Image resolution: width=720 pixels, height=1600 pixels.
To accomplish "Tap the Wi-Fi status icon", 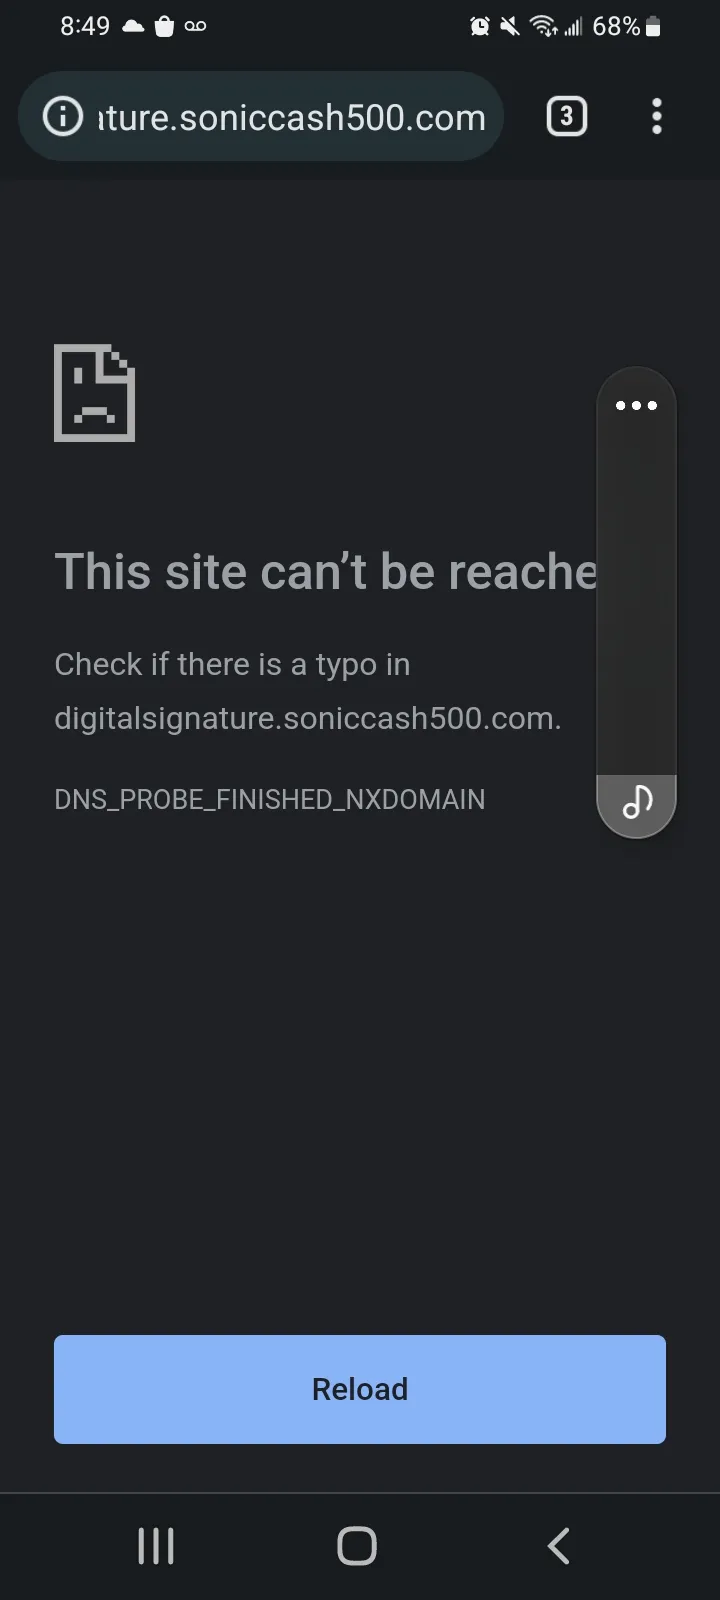I will click(543, 27).
